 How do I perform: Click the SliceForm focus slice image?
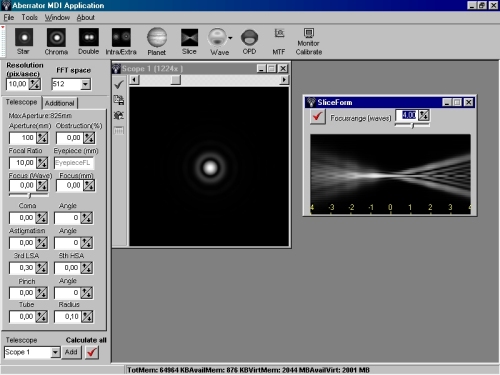[x=390, y=174]
